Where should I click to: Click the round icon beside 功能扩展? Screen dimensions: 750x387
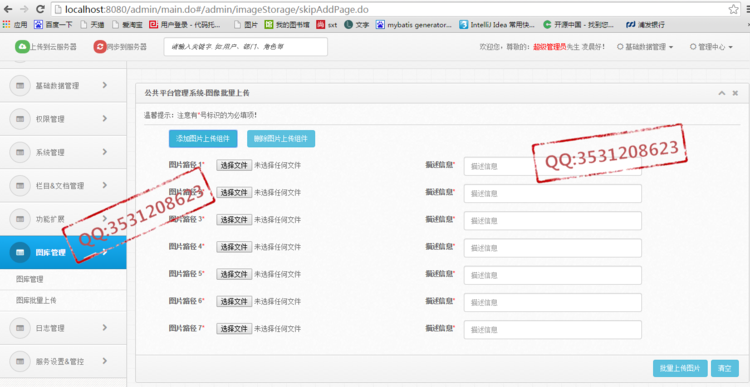20,219
